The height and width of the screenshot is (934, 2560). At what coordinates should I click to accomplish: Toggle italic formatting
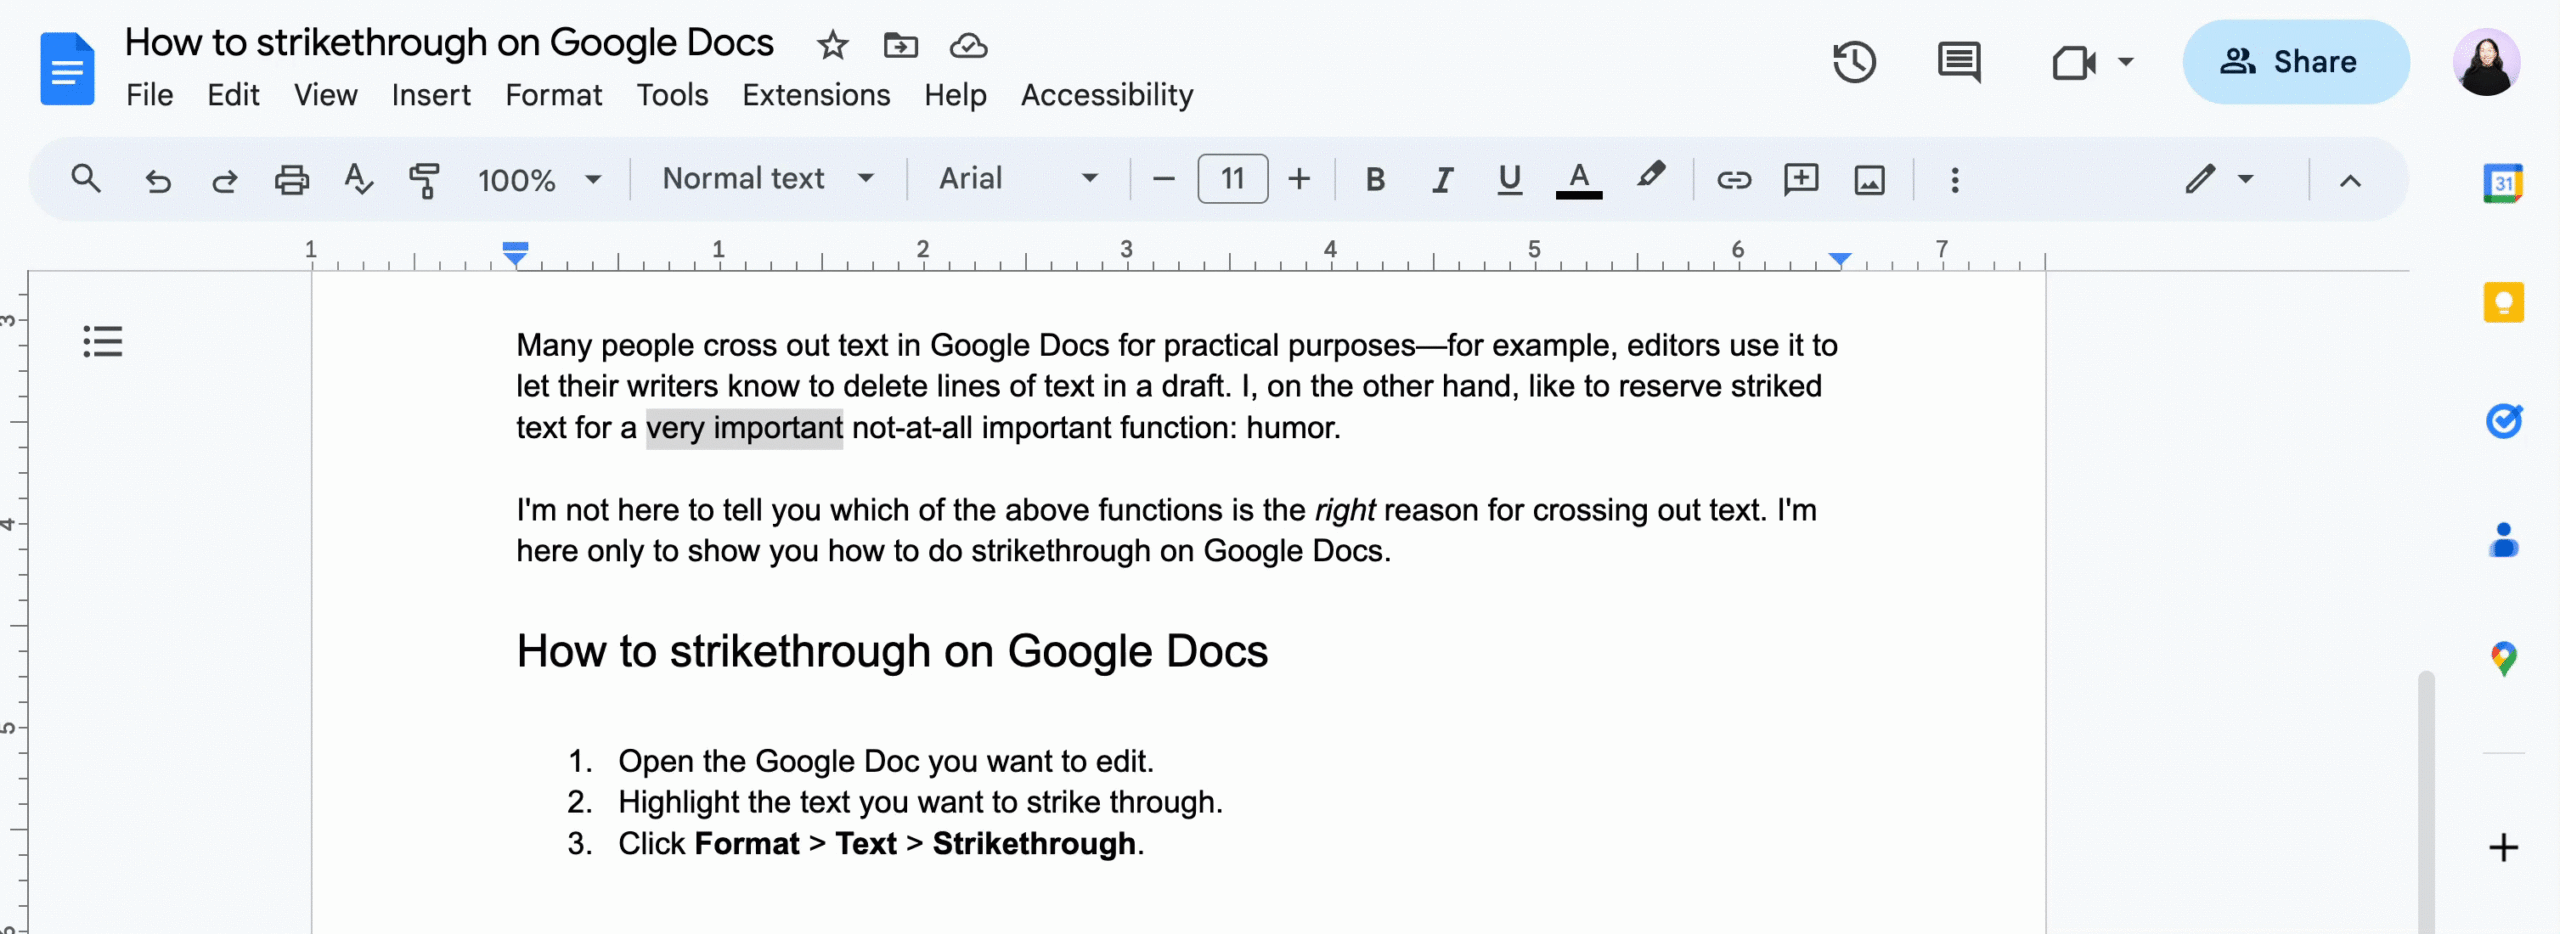pyautogui.click(x=1441, y=180)
